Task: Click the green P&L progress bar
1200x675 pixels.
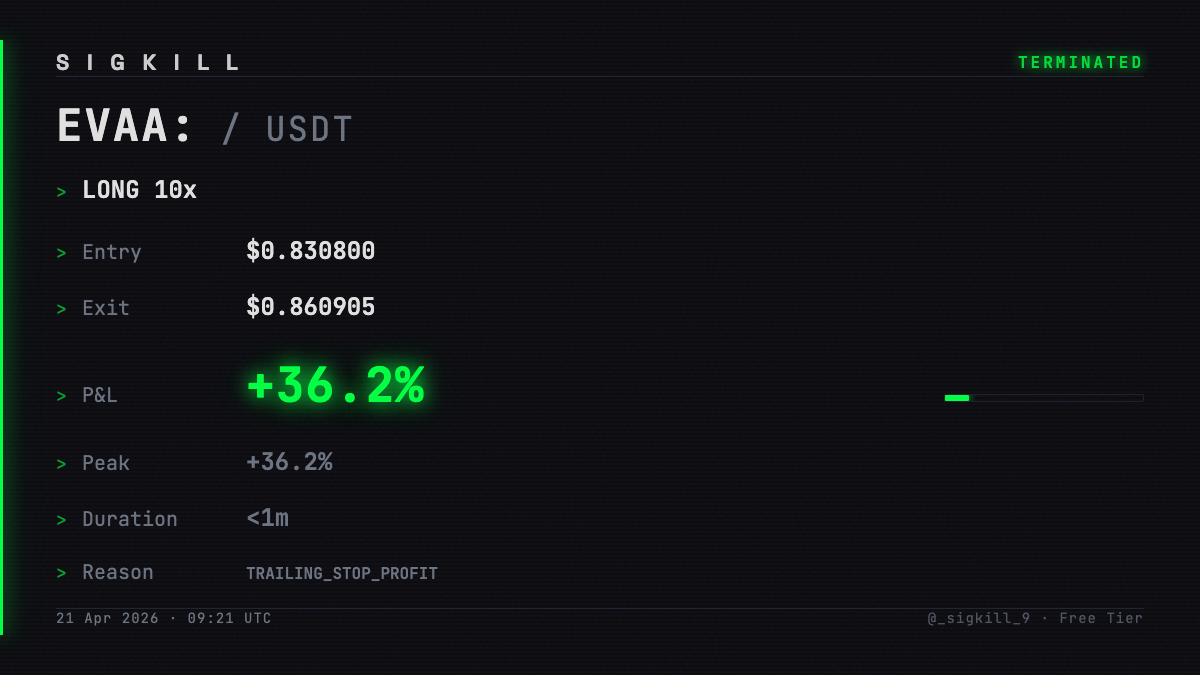Action: tap(1044, 398)
